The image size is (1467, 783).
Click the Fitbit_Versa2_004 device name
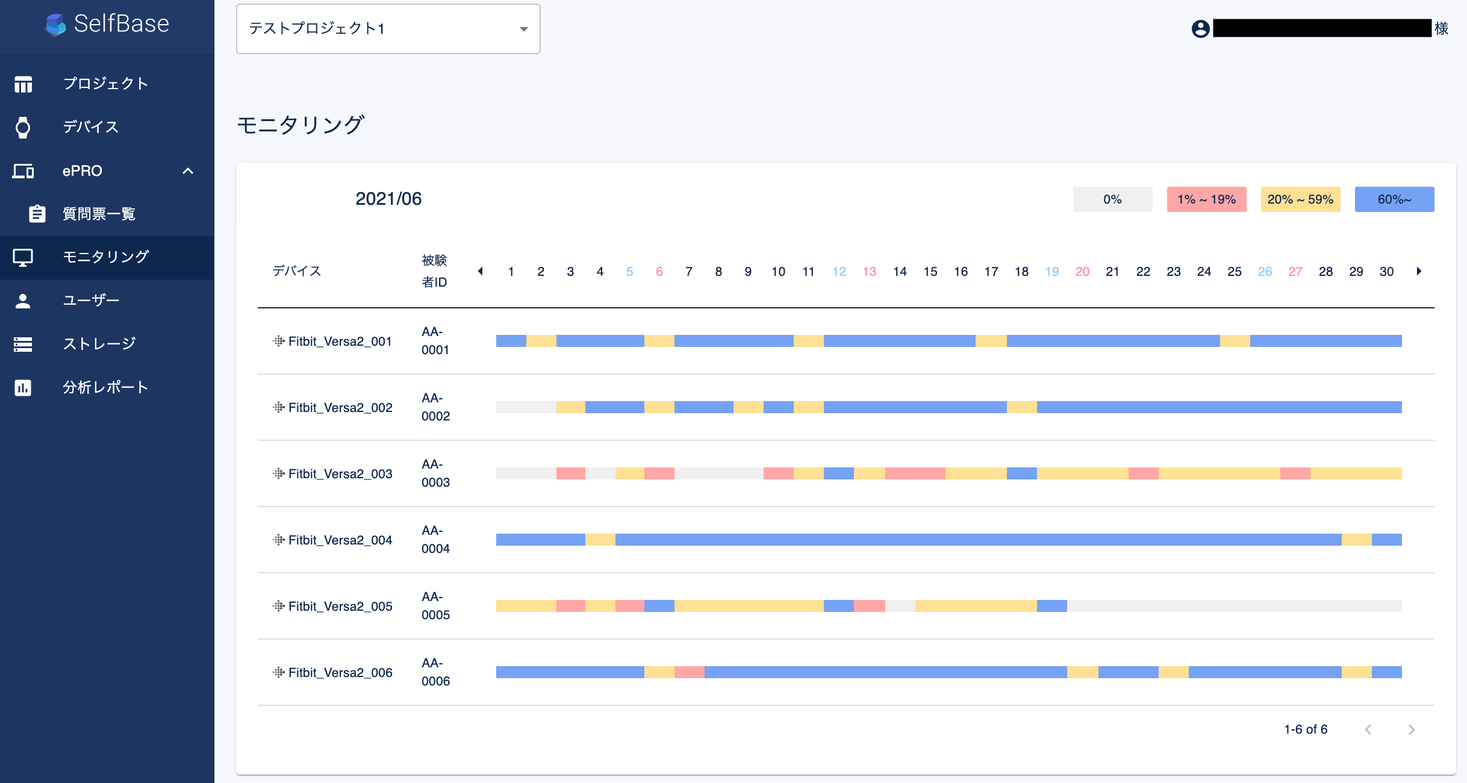(x=340, y=540)
